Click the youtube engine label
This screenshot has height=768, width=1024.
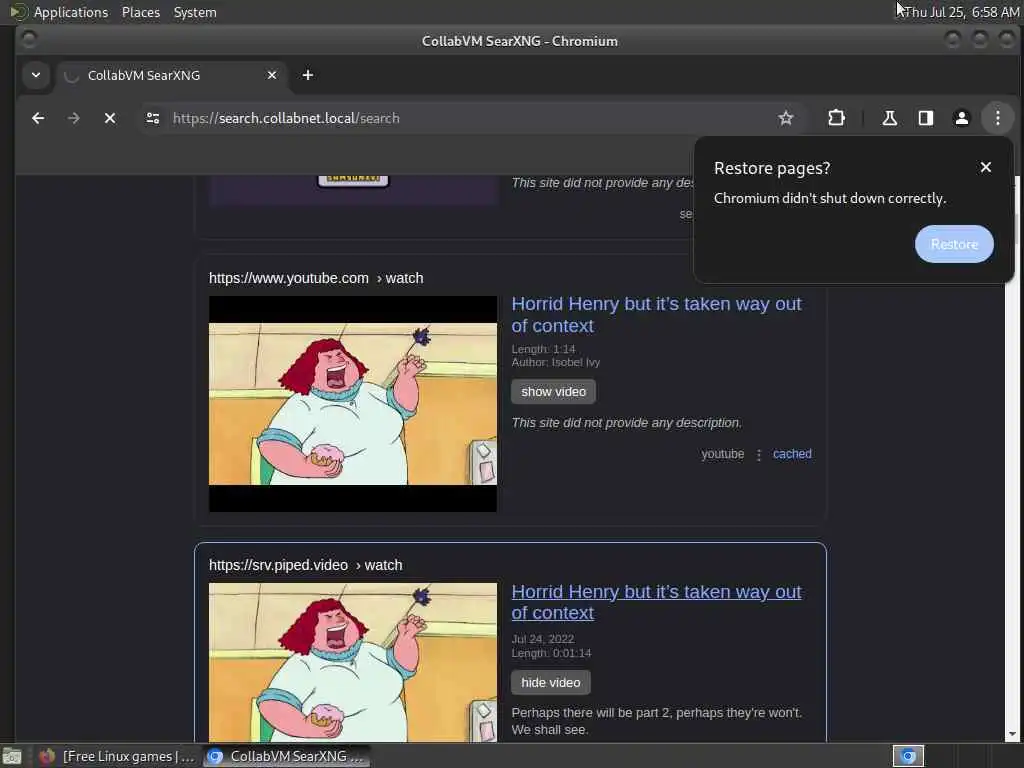tap(722, 454)
